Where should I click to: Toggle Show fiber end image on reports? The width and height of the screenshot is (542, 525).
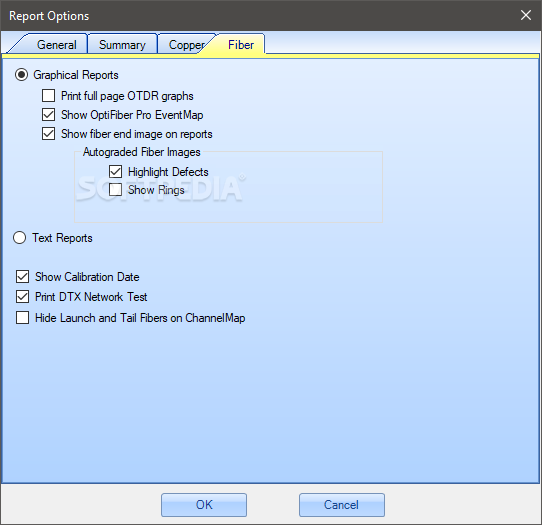click(48, 133)
